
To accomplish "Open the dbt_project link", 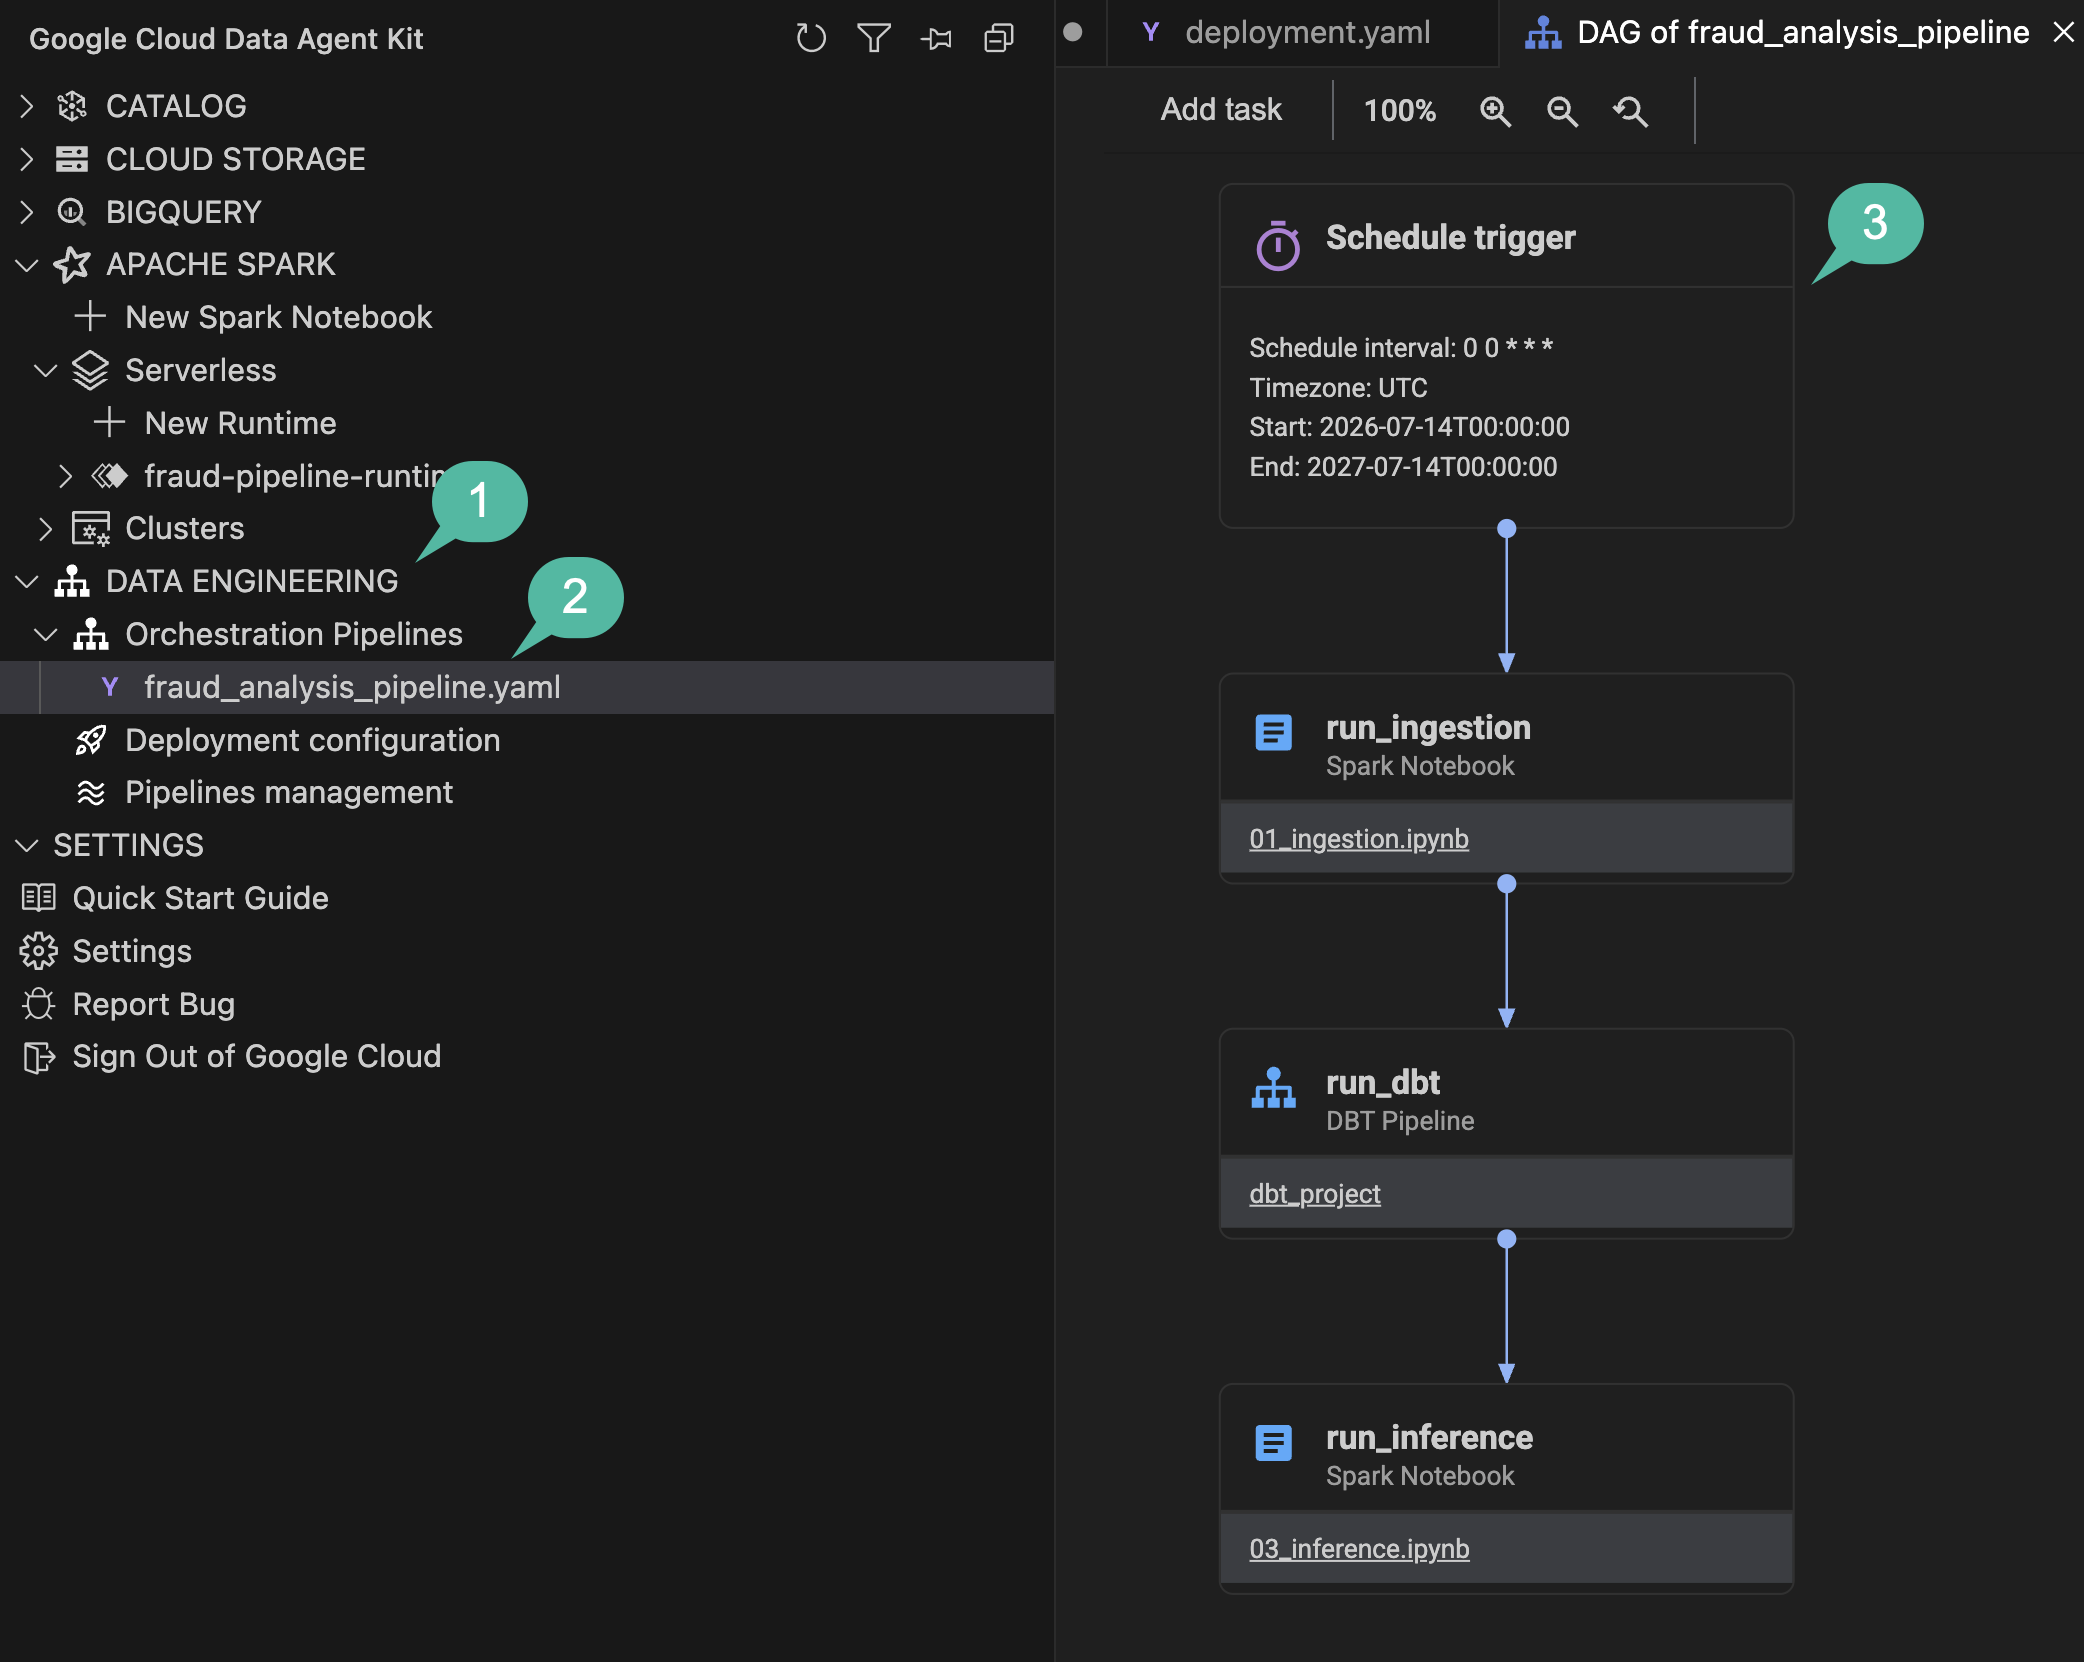I will pos(1315,1194).
